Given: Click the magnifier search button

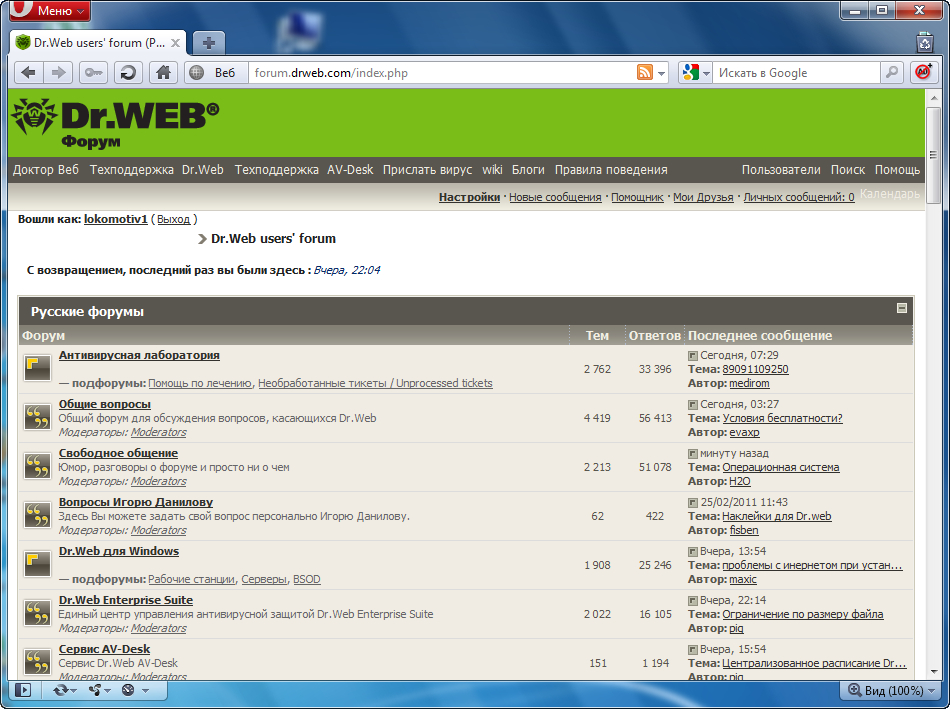Looking at the screenshot, I should point(890,73).
